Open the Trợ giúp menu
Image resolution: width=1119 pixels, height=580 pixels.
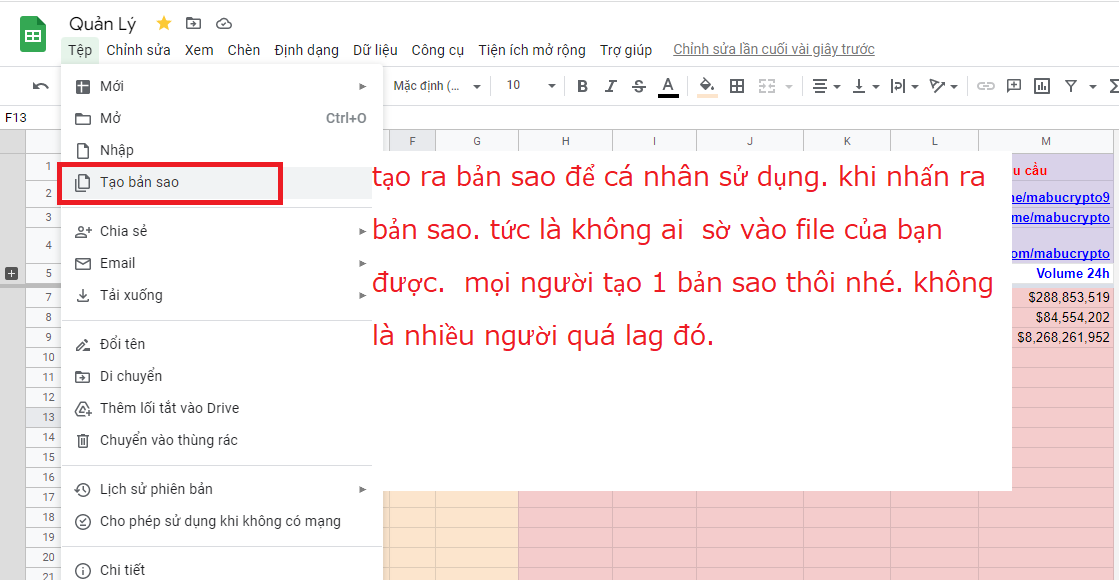click(626, 50)
